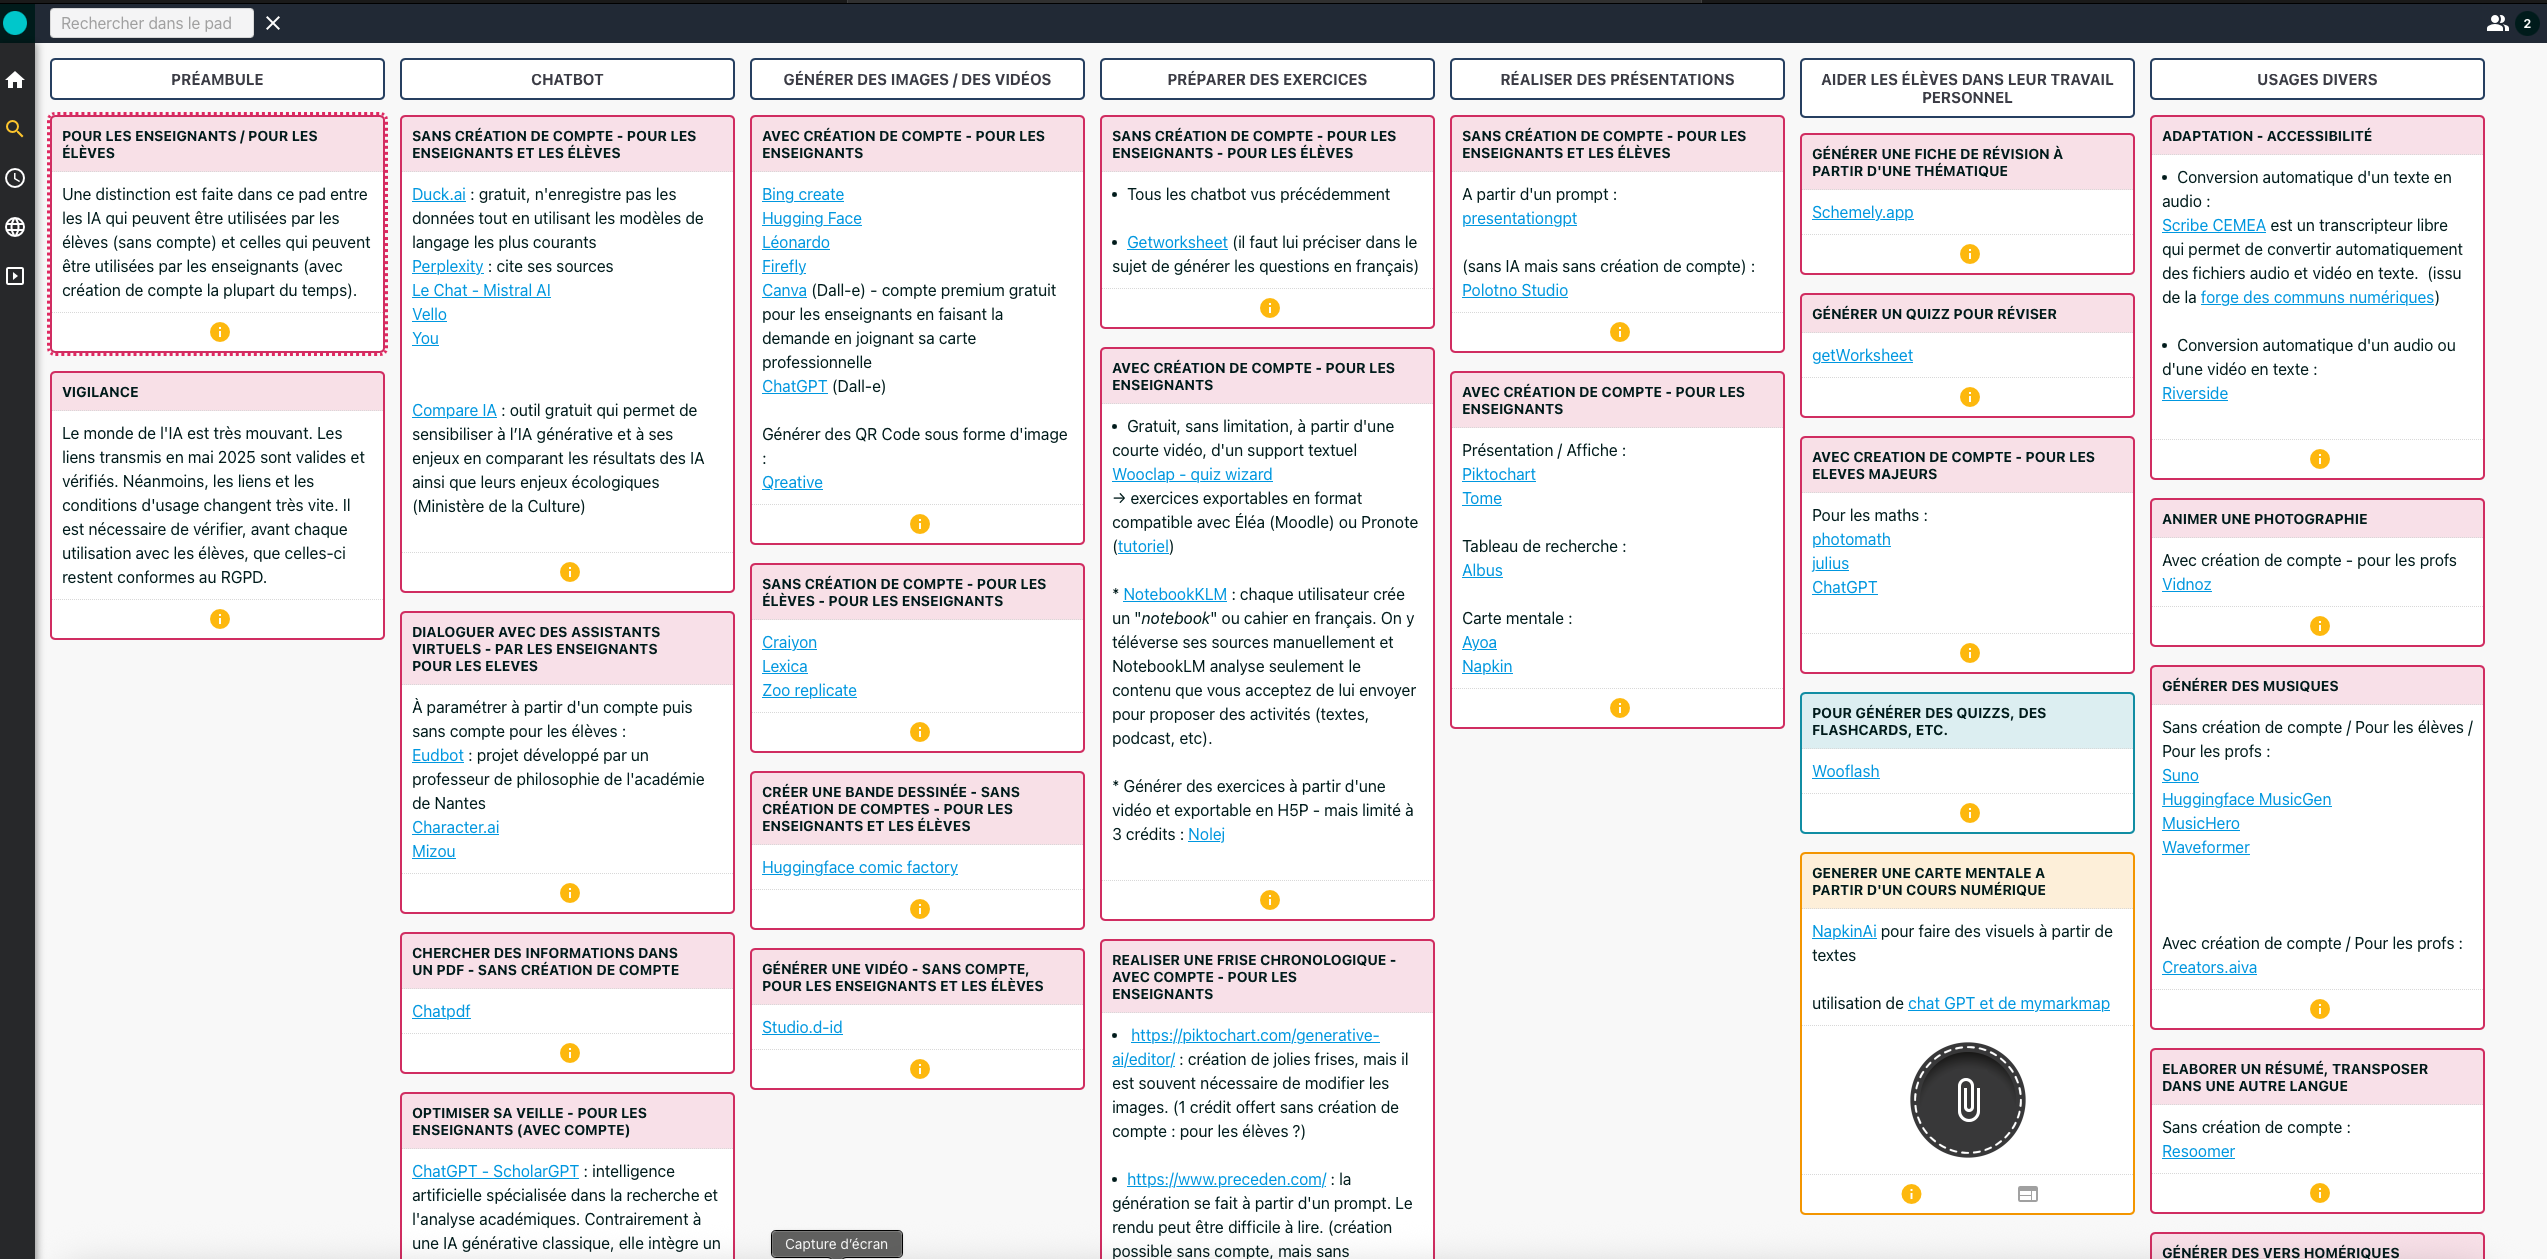Screen dimensions: 2547x1259
Task: Open info icon on Pour les enseignants card
Action: pyautogui.click(x=220, y=332)
